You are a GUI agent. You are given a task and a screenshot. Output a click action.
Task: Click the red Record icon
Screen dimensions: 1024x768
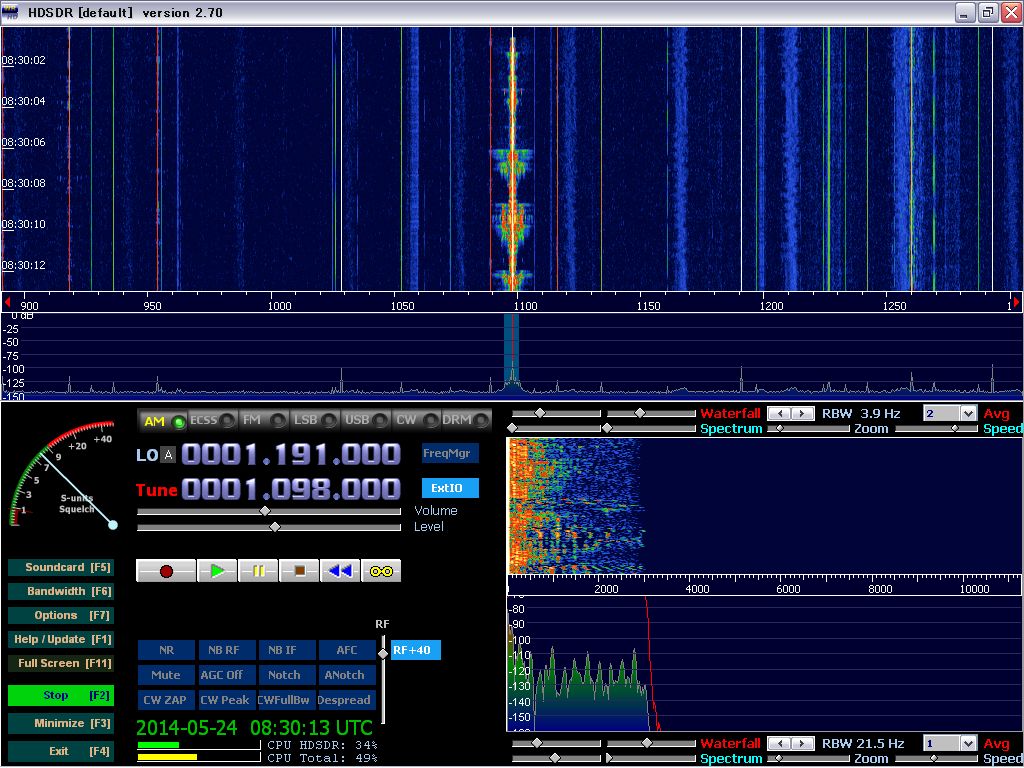[x=165, y=572]
